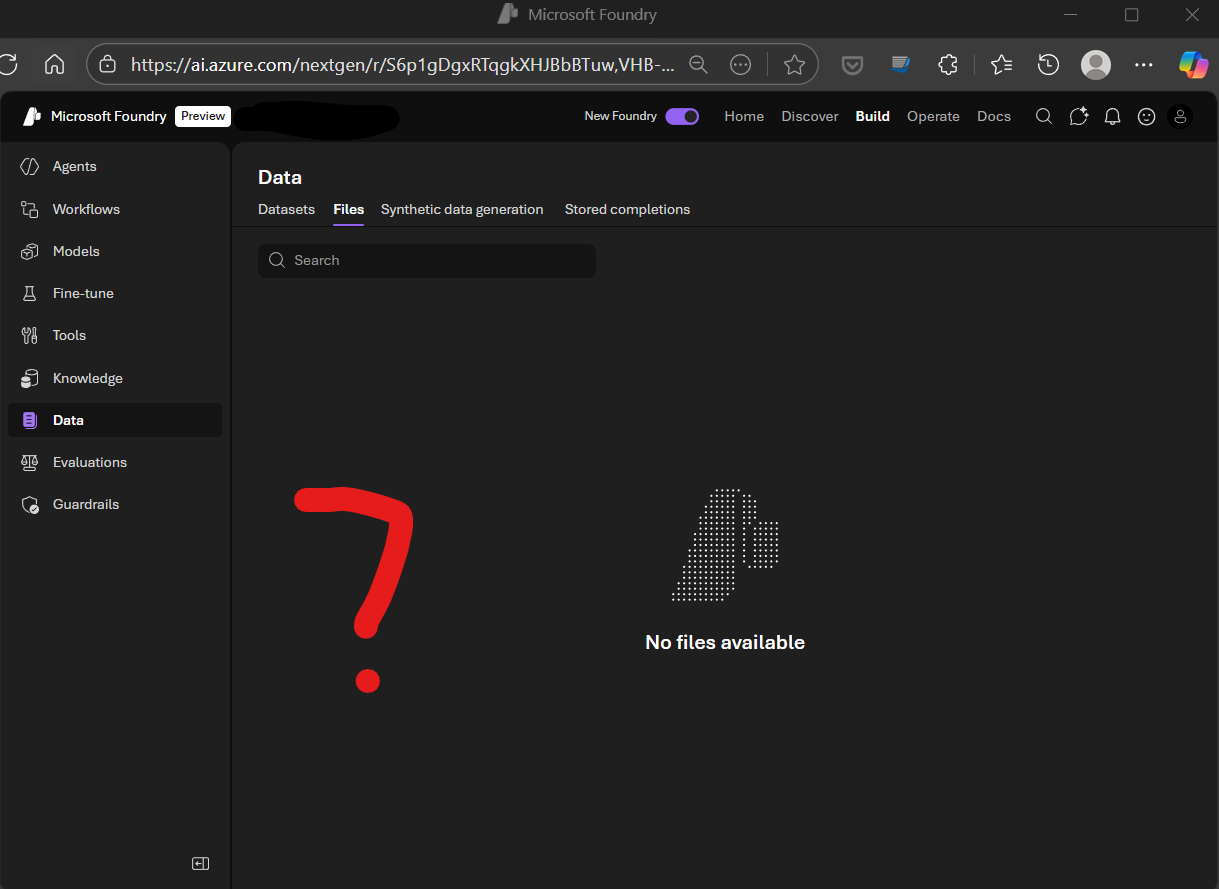Open Discover in top navigation
The width and height of the screenshot is (1219, 889).
click(x=810, y=116)
